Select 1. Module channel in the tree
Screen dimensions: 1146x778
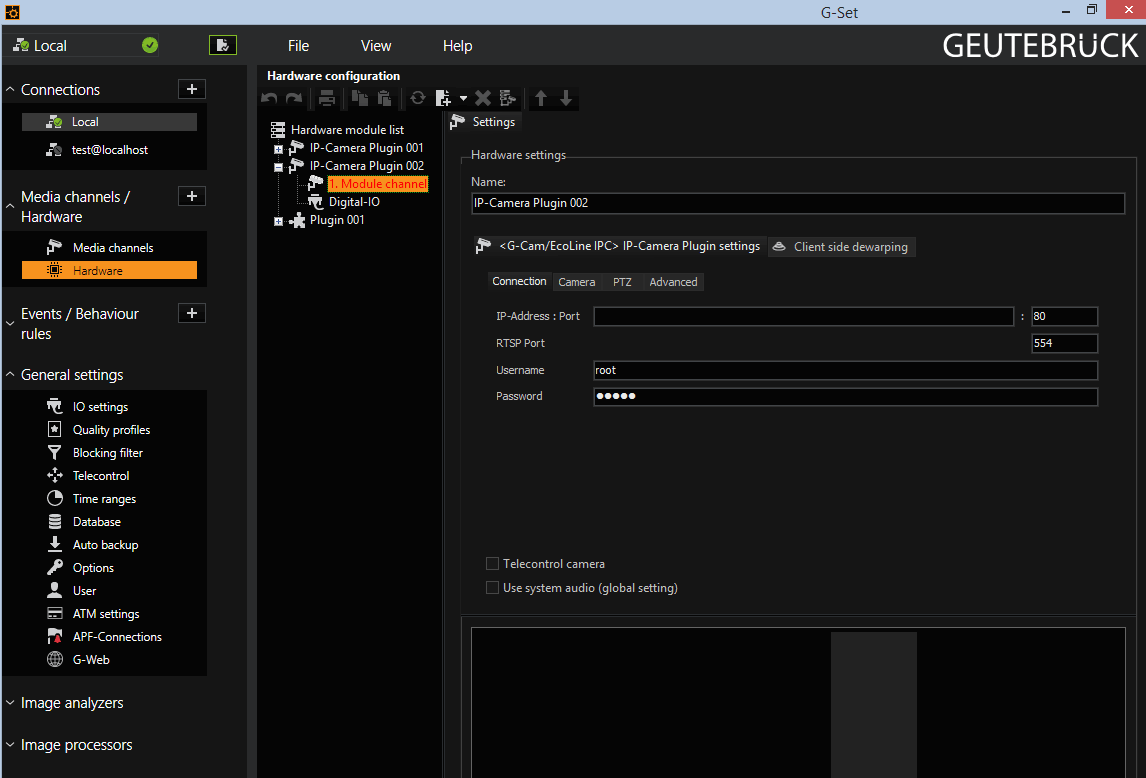click(377, 184)
